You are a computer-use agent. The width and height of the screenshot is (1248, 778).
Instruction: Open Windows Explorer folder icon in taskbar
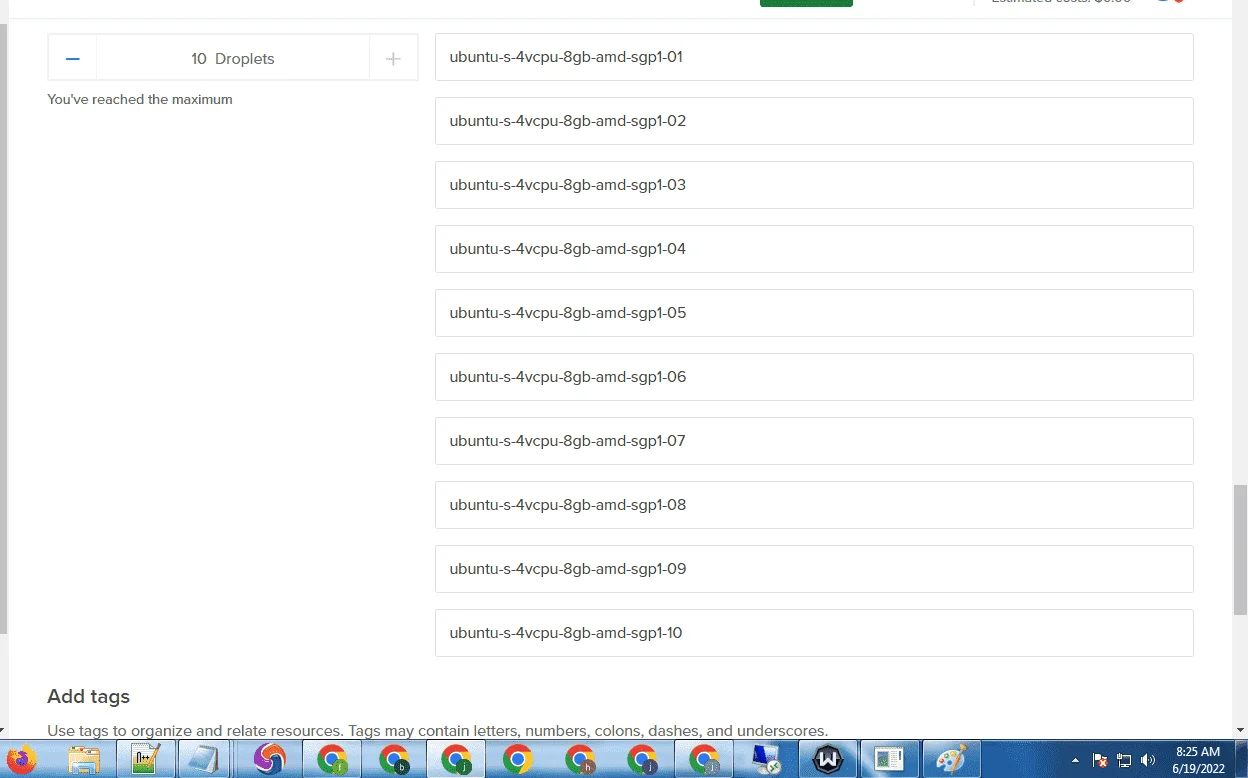tap(84, 760)
